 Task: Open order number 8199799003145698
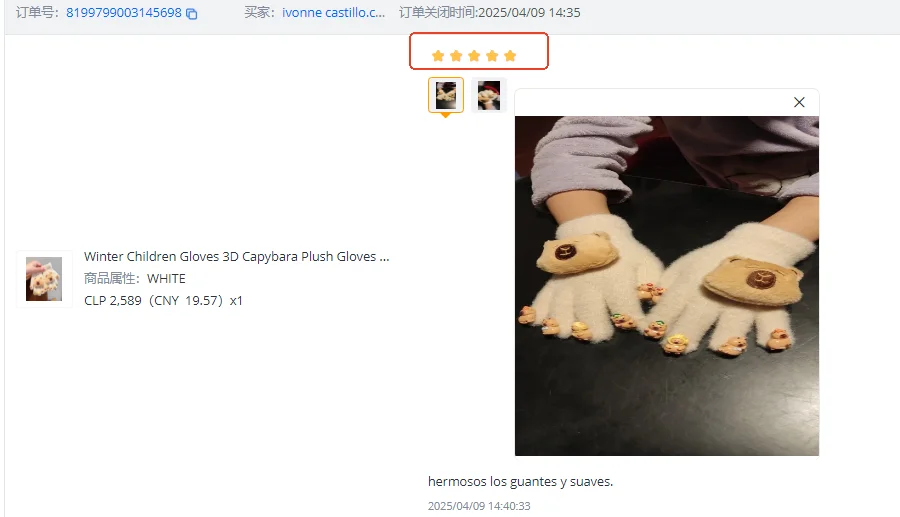[x=123, y=13]
